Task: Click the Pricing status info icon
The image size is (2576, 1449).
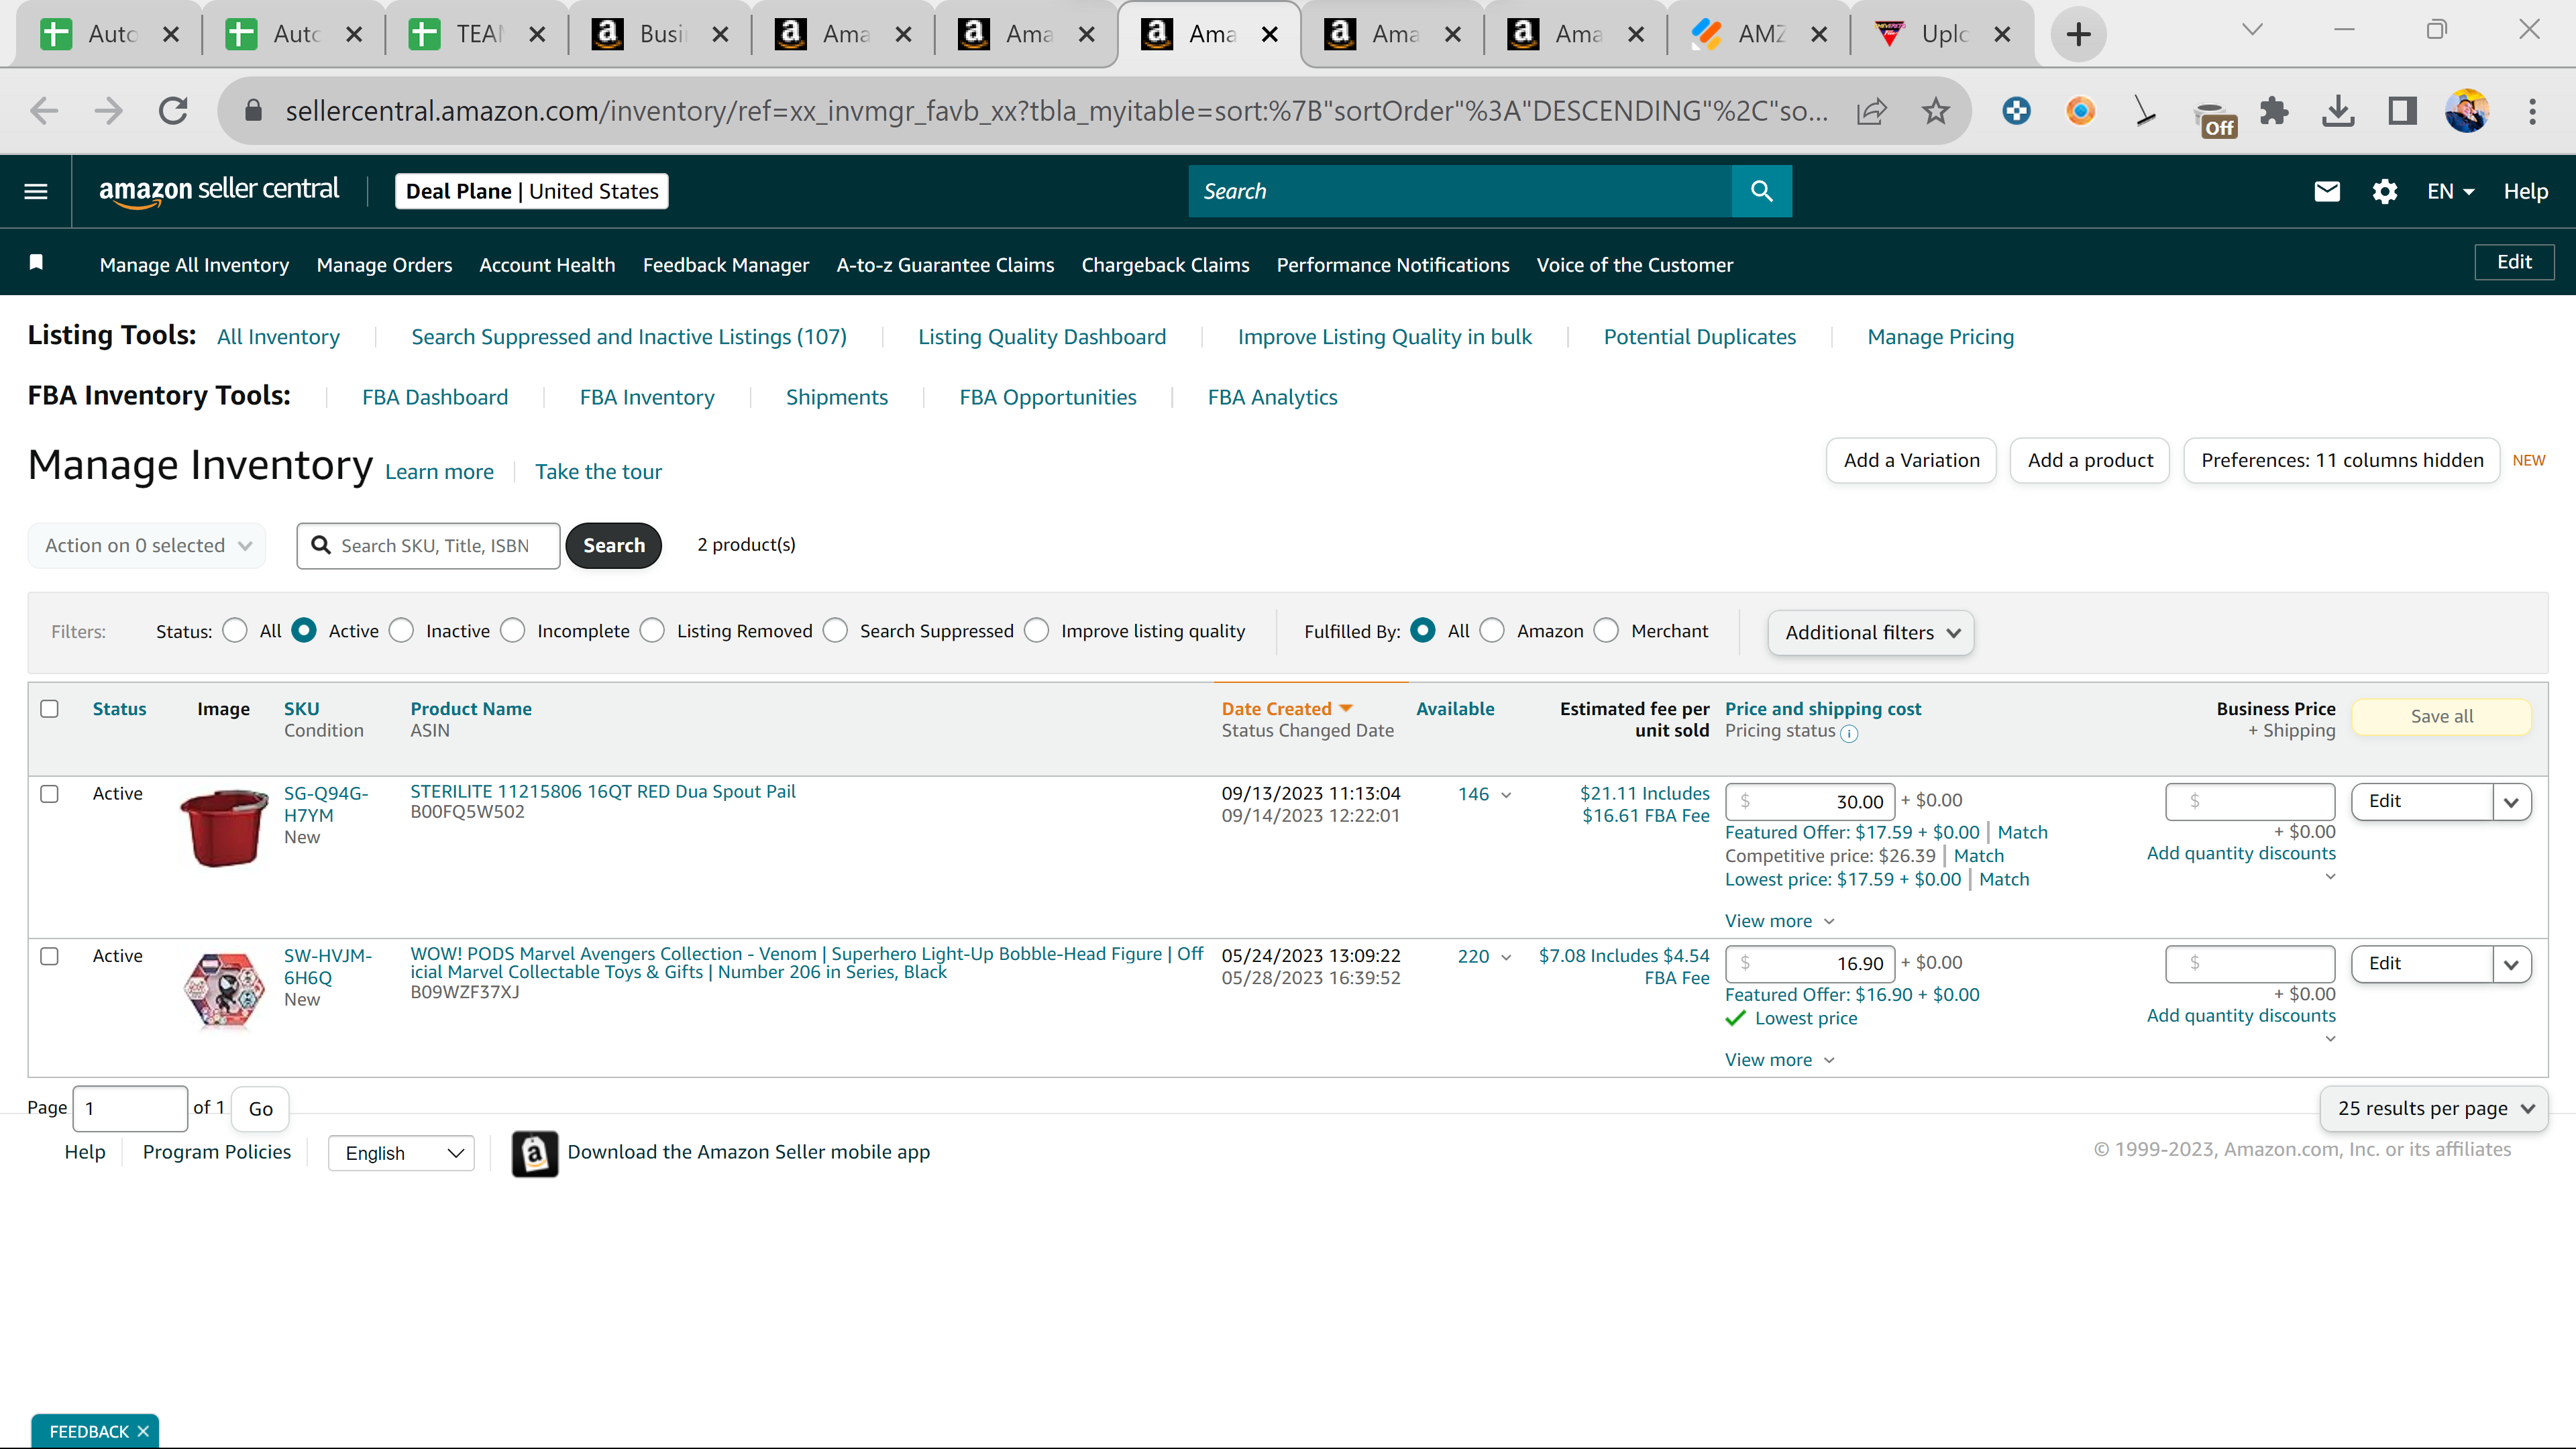Action: pos(1849,733)
